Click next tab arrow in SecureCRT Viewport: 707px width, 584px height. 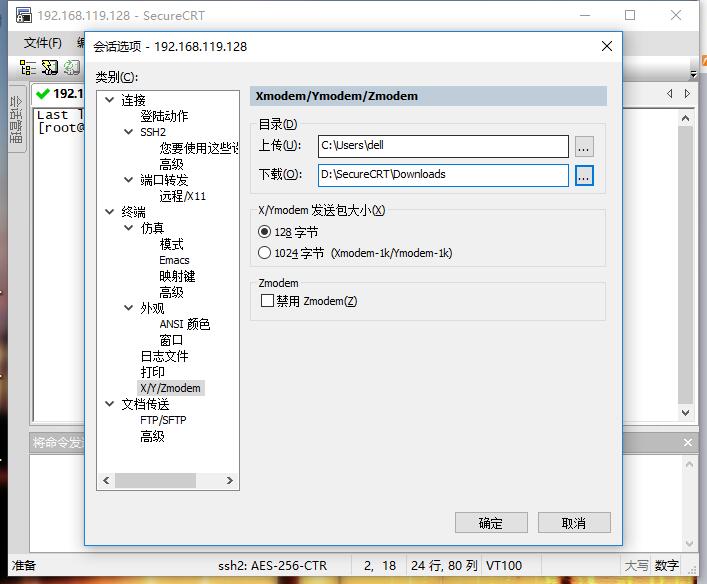687,94
